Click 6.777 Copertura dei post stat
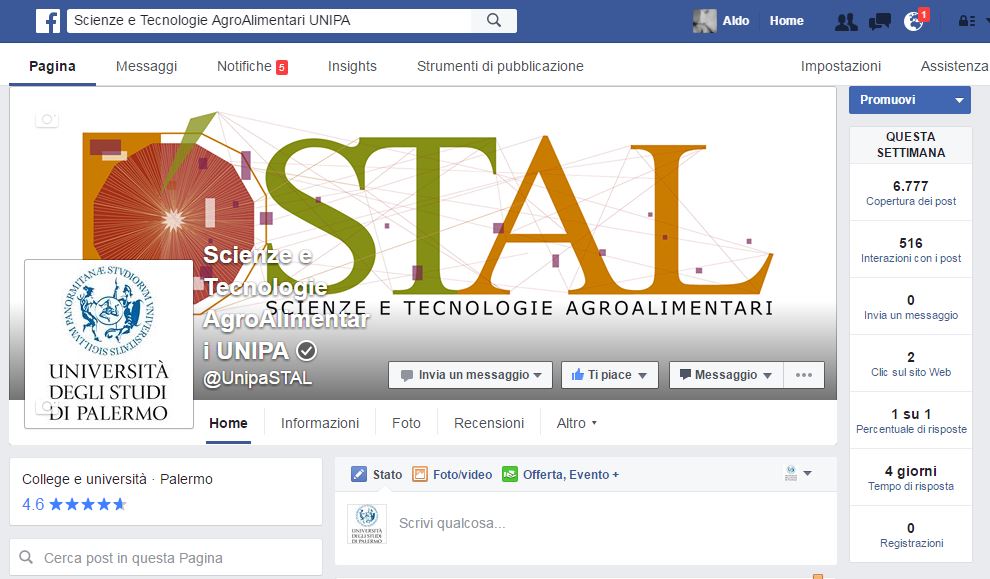 pos(910,193)
